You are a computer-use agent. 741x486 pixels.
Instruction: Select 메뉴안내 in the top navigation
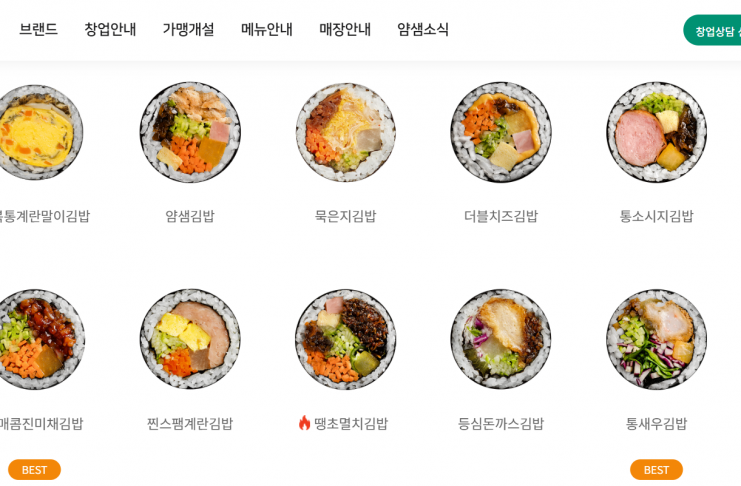click(267, 29)
